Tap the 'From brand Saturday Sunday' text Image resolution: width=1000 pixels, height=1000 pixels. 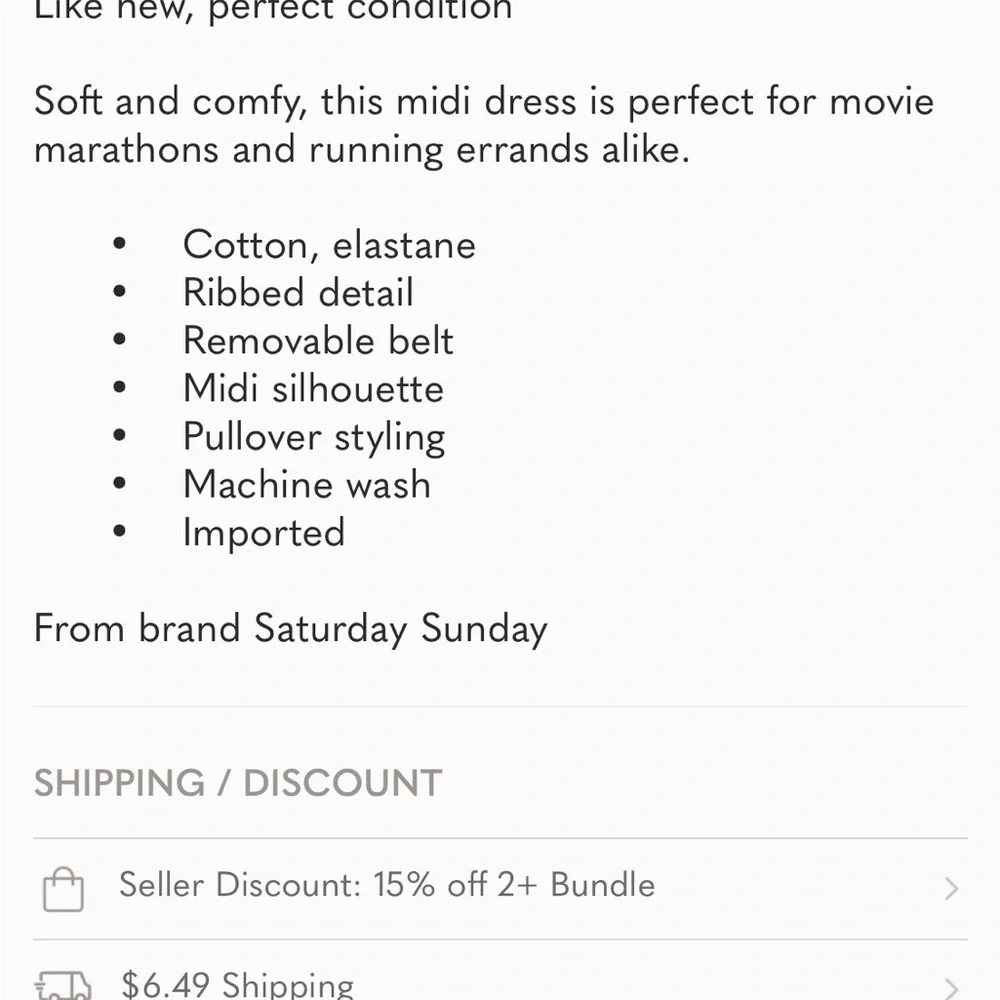pos(291,629)
